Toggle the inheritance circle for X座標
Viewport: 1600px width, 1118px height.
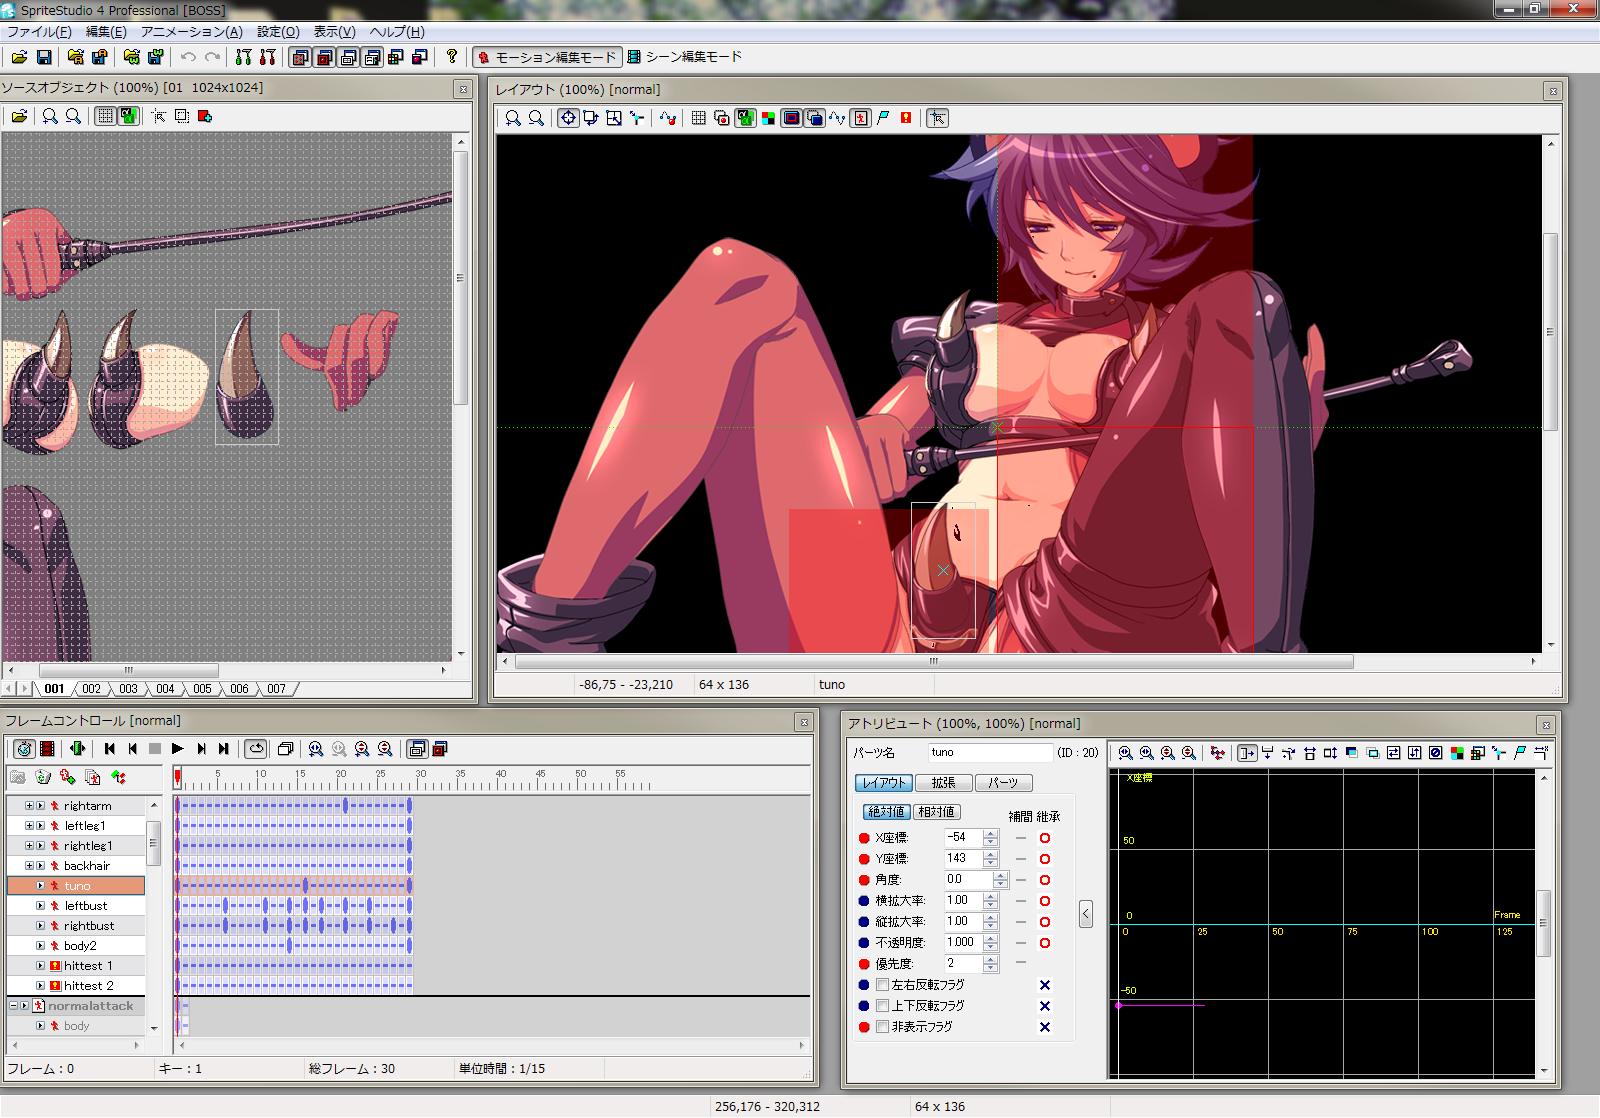pos(1045,838)
